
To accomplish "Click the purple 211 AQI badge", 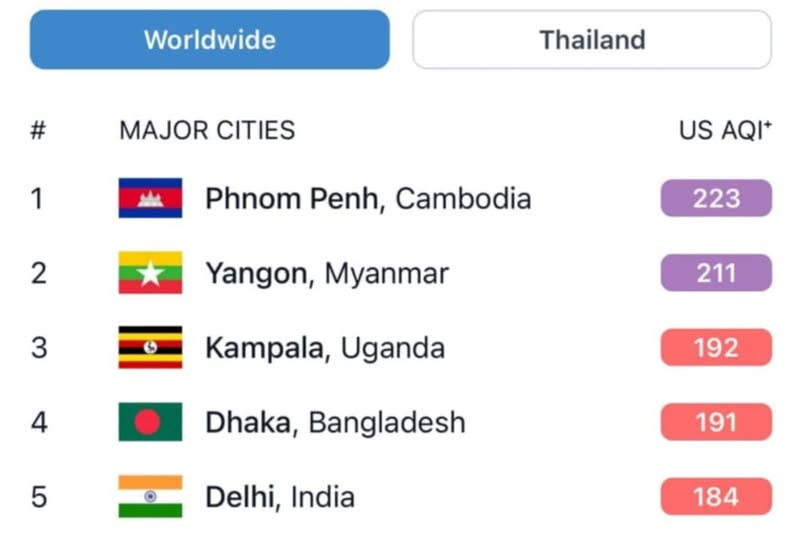I will pyautogui.click(x=716, y=273).
